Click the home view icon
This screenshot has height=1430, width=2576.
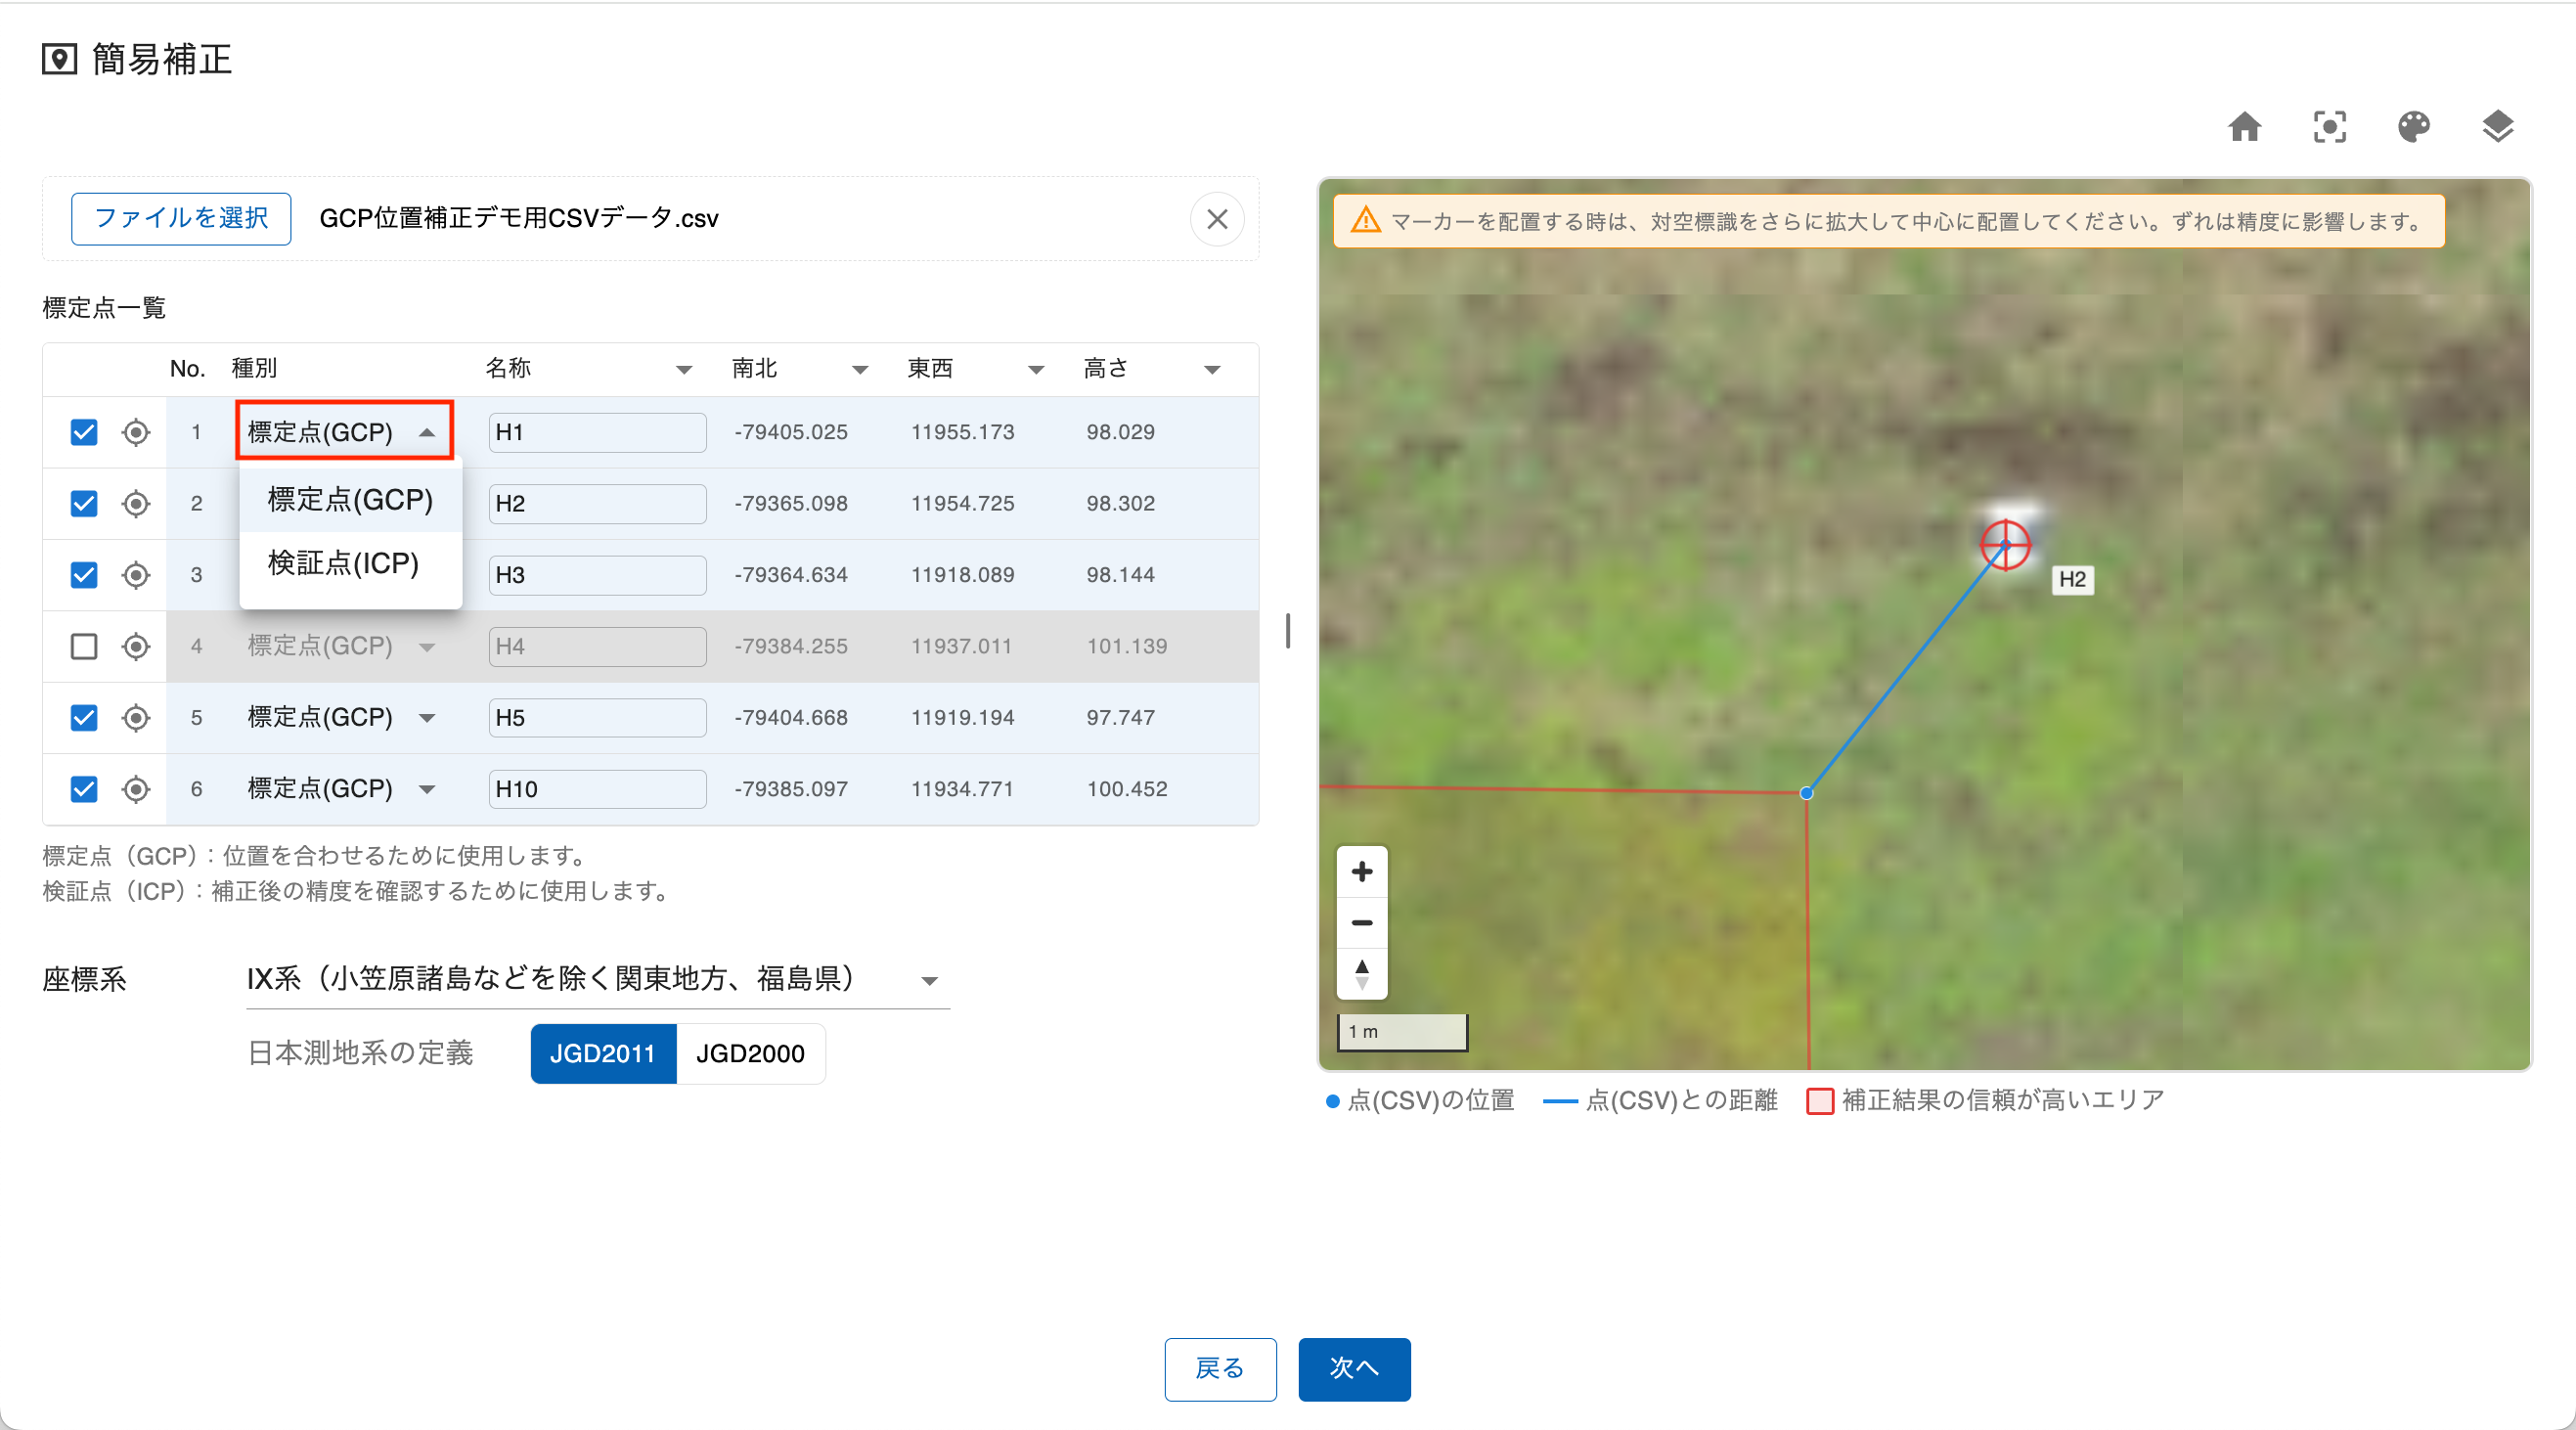point(2244,127)
